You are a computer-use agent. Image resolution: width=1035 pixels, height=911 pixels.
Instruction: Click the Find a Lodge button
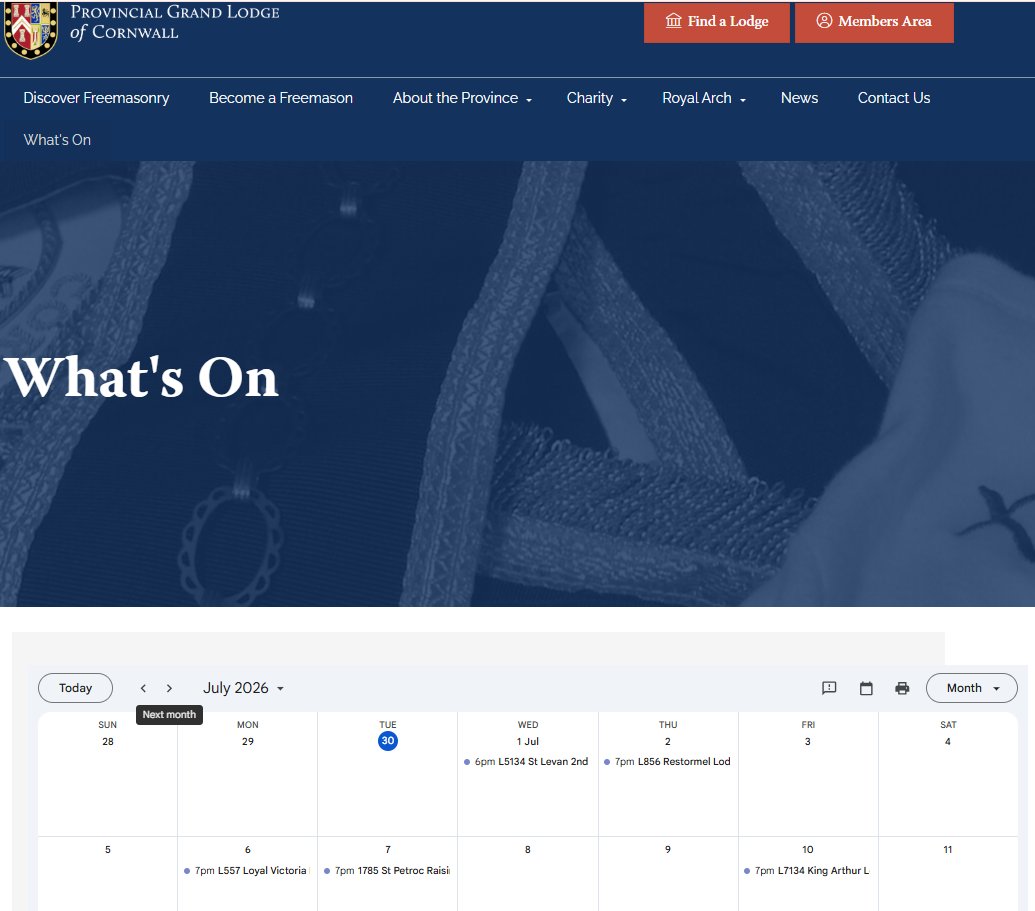coord(716,22)
